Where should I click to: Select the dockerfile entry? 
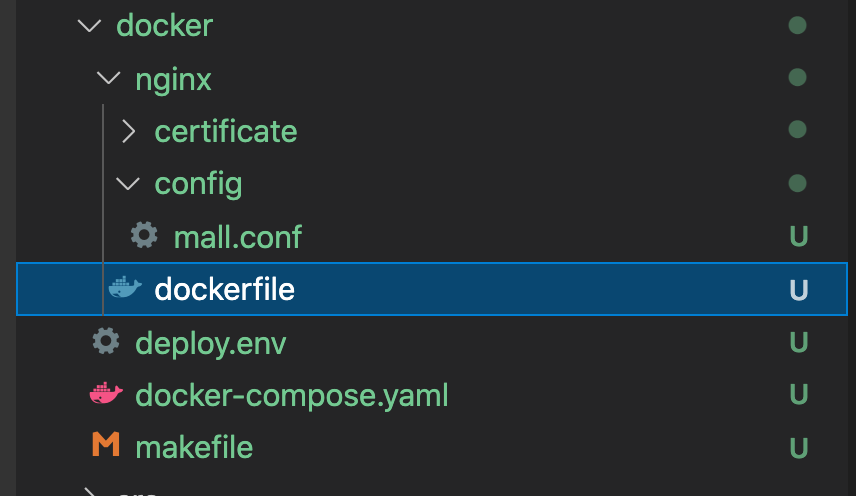click(x=224, y=290)
